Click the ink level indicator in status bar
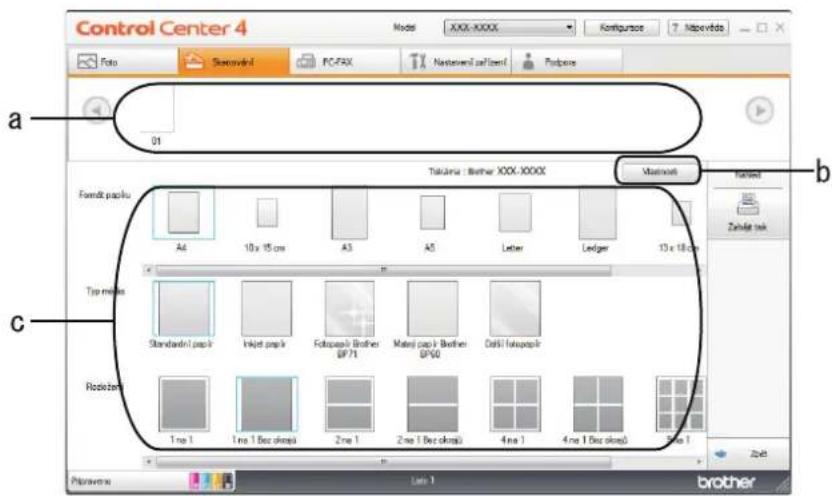 [211, 481]
